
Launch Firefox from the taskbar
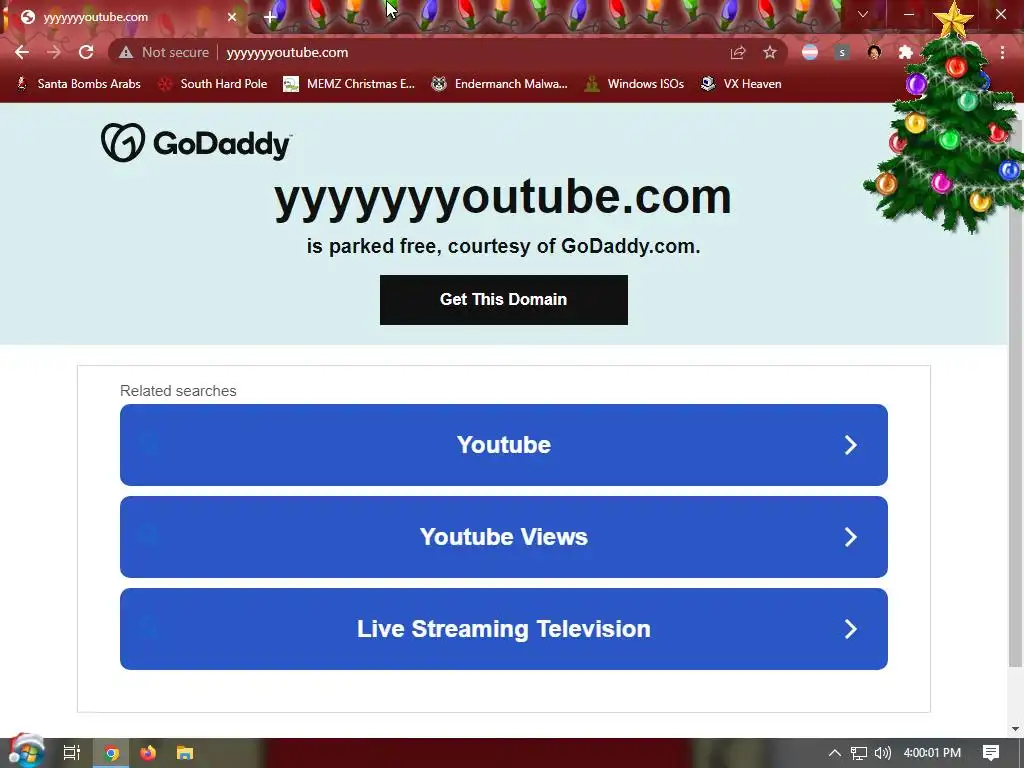pos(148,753)
